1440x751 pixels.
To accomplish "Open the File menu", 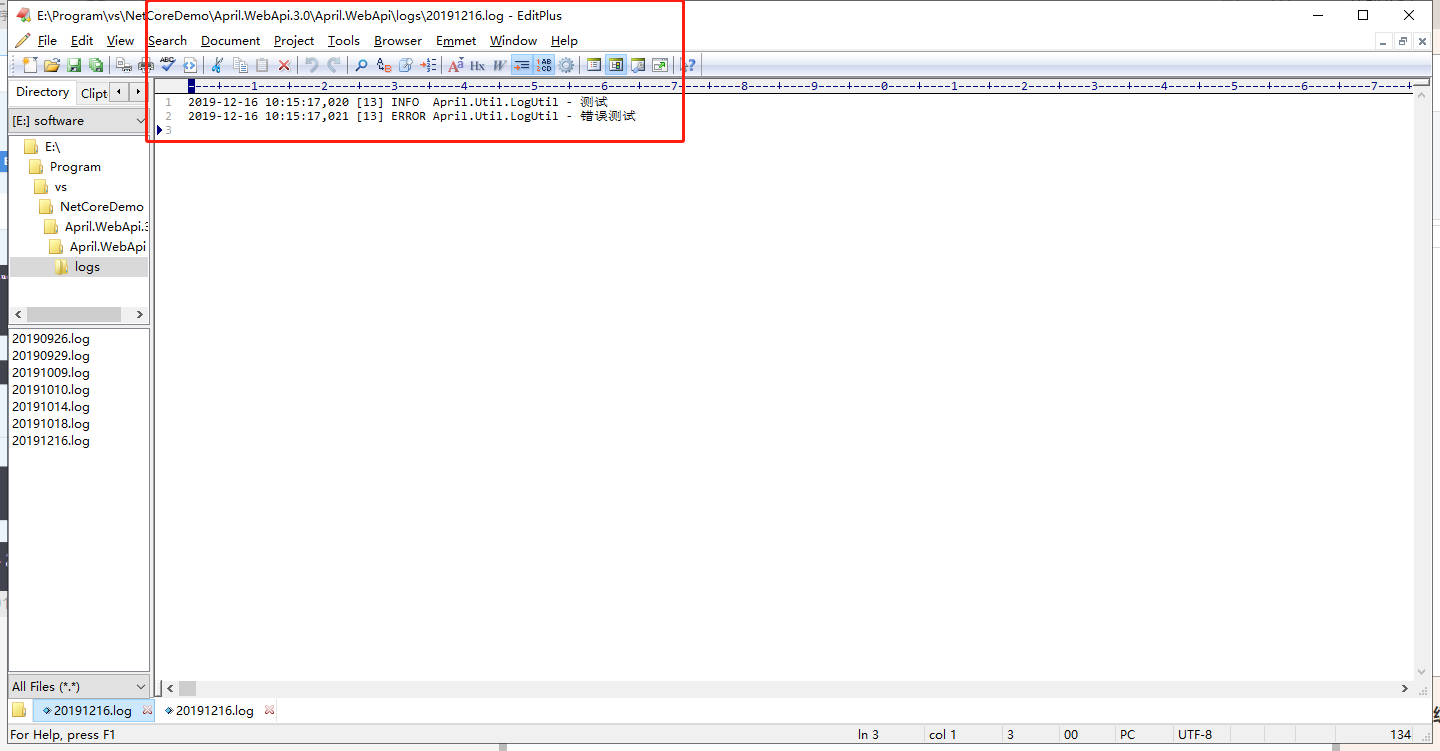I will pos(47,41).
